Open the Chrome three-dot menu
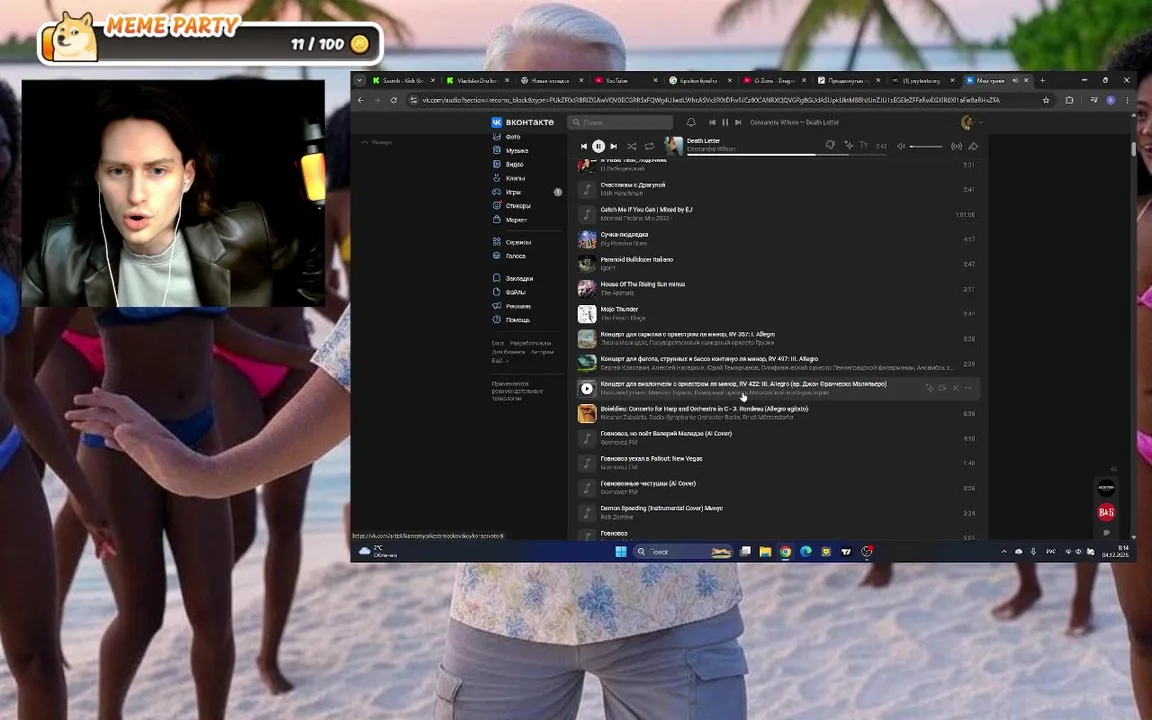1152x720 pixels. coord(1127,100)
